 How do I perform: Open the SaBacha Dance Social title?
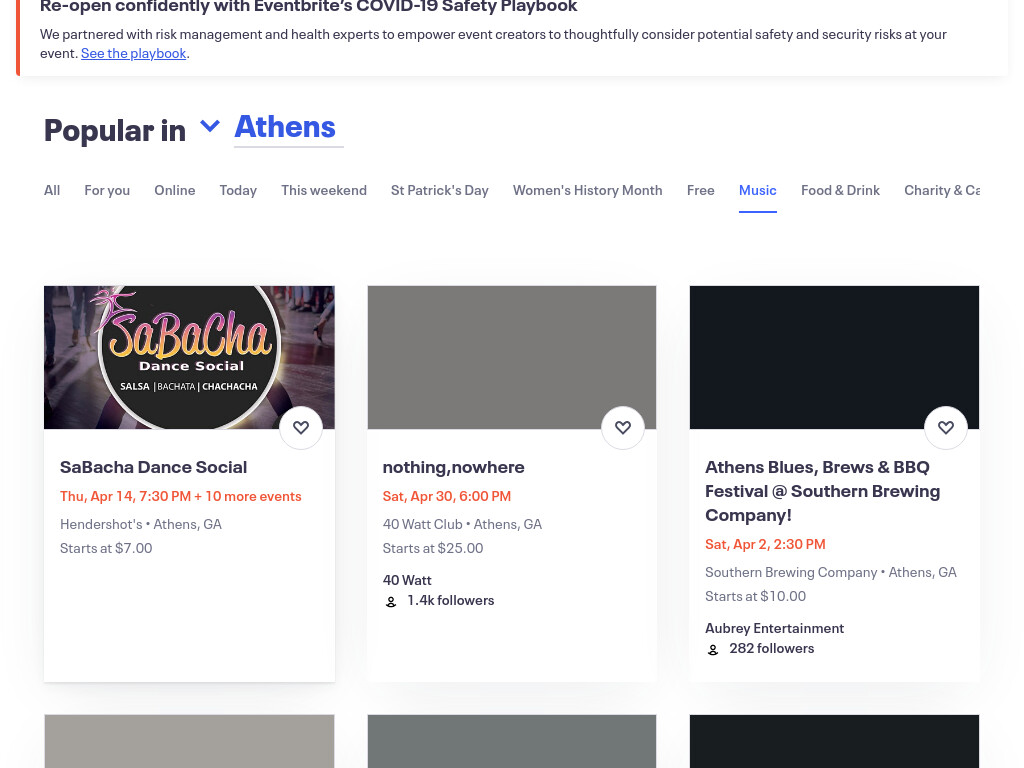153,467
